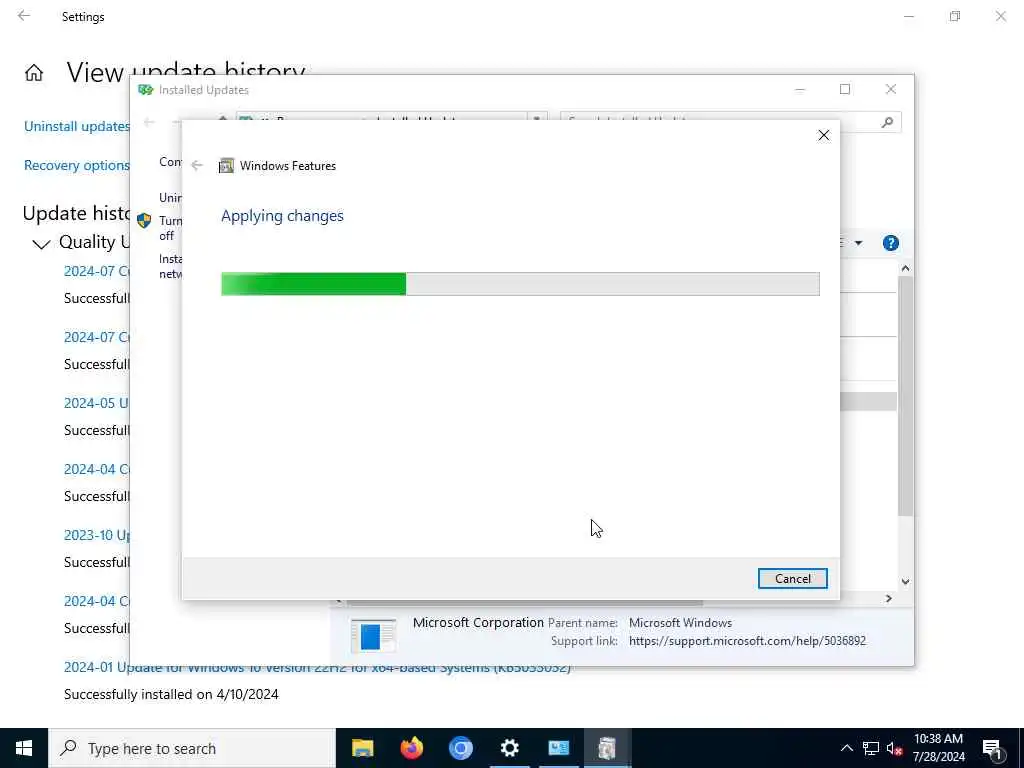Maximize the Installed Updates window
This screenshot has width=1024, height=768.
(845, 89)
